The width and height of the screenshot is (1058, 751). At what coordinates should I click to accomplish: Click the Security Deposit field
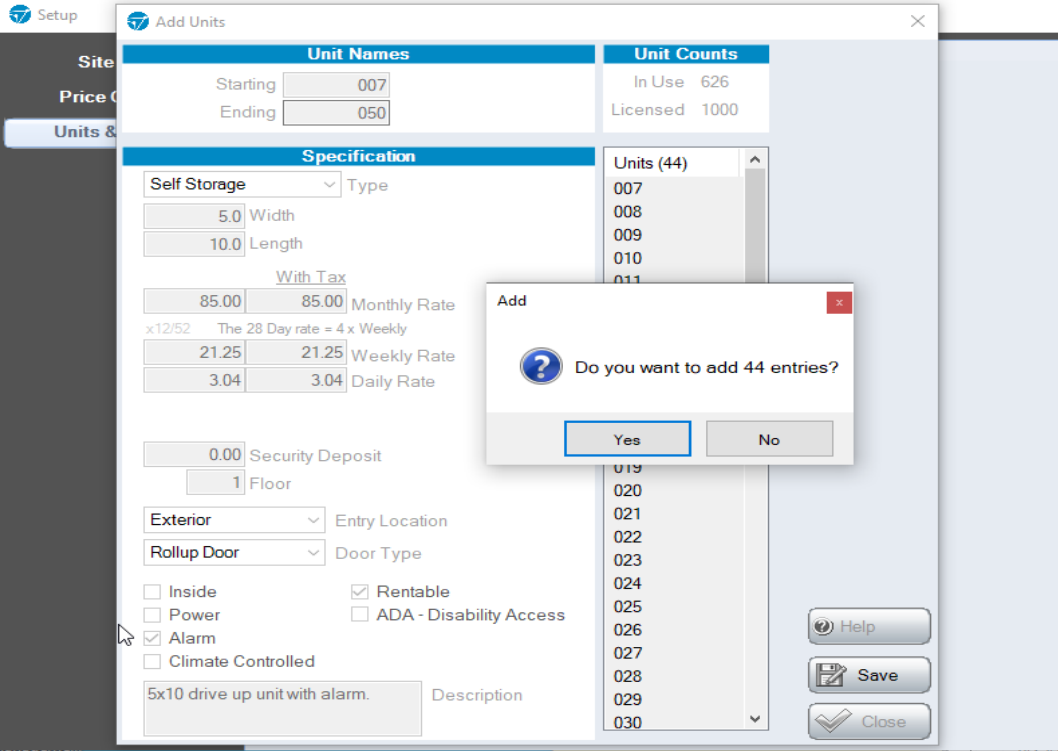194,455
